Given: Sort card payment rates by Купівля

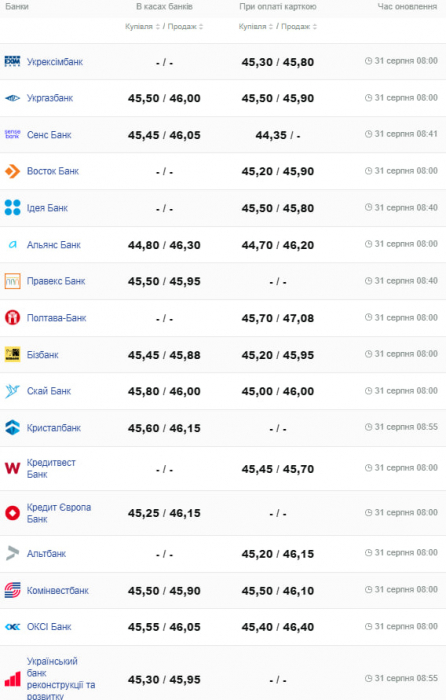Looking at the screenshot, I should pos(256,27).
